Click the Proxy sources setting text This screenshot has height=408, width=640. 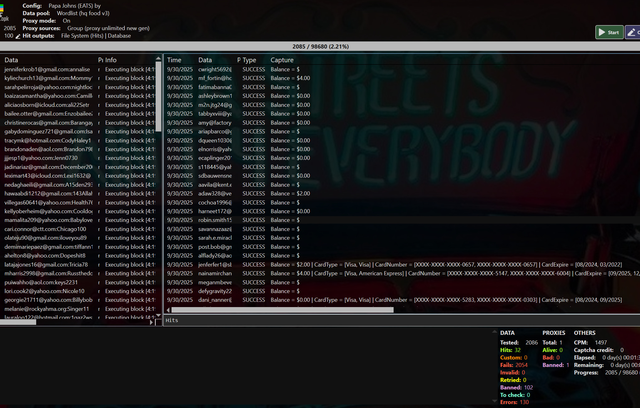86,29
